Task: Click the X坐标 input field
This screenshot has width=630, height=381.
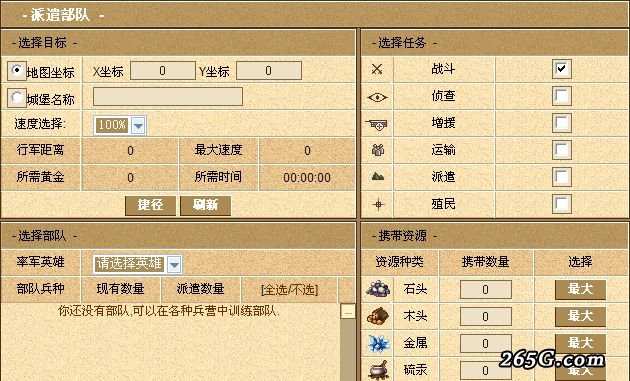Action: [163, 71]
